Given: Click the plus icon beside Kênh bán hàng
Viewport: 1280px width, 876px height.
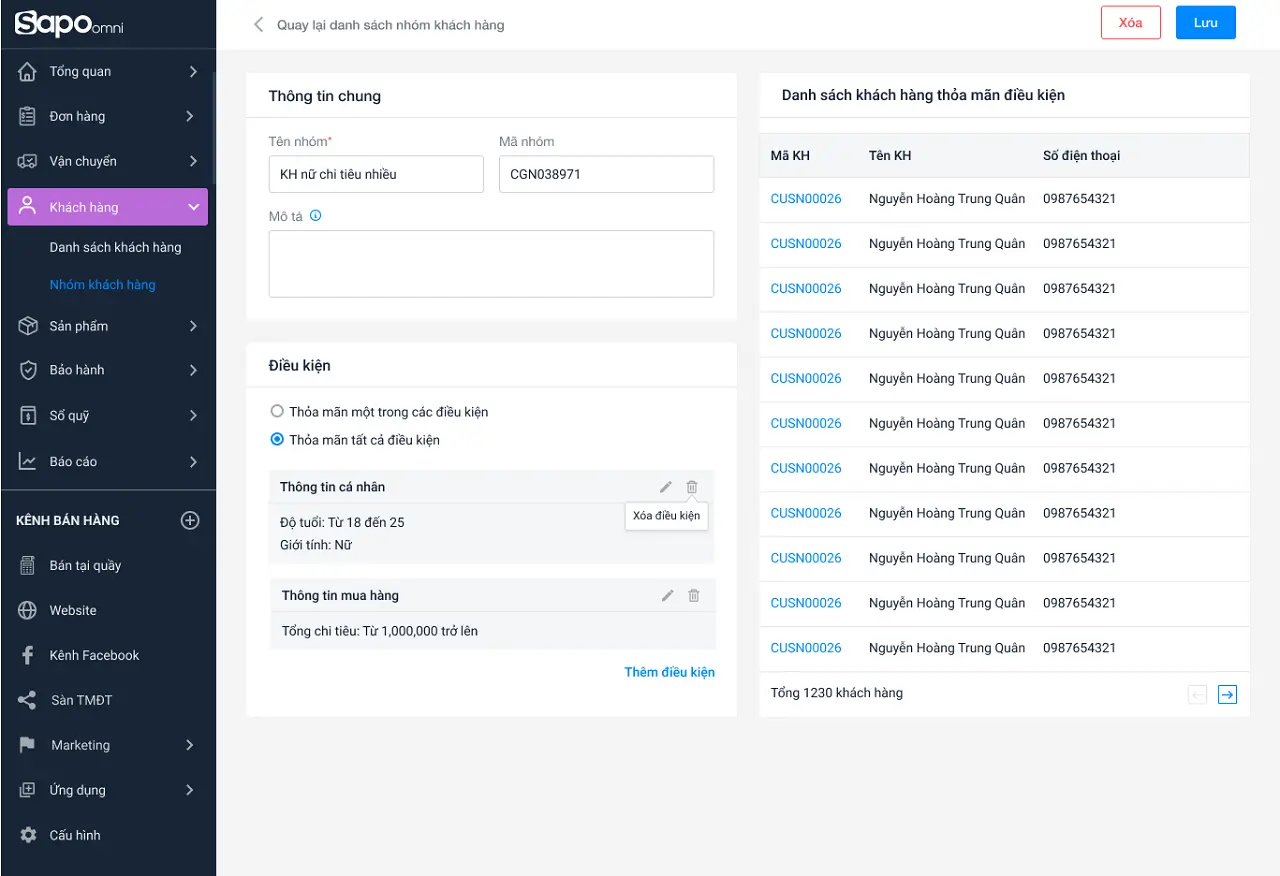Looking at the screenshot, I should click(x=190, y=520).
